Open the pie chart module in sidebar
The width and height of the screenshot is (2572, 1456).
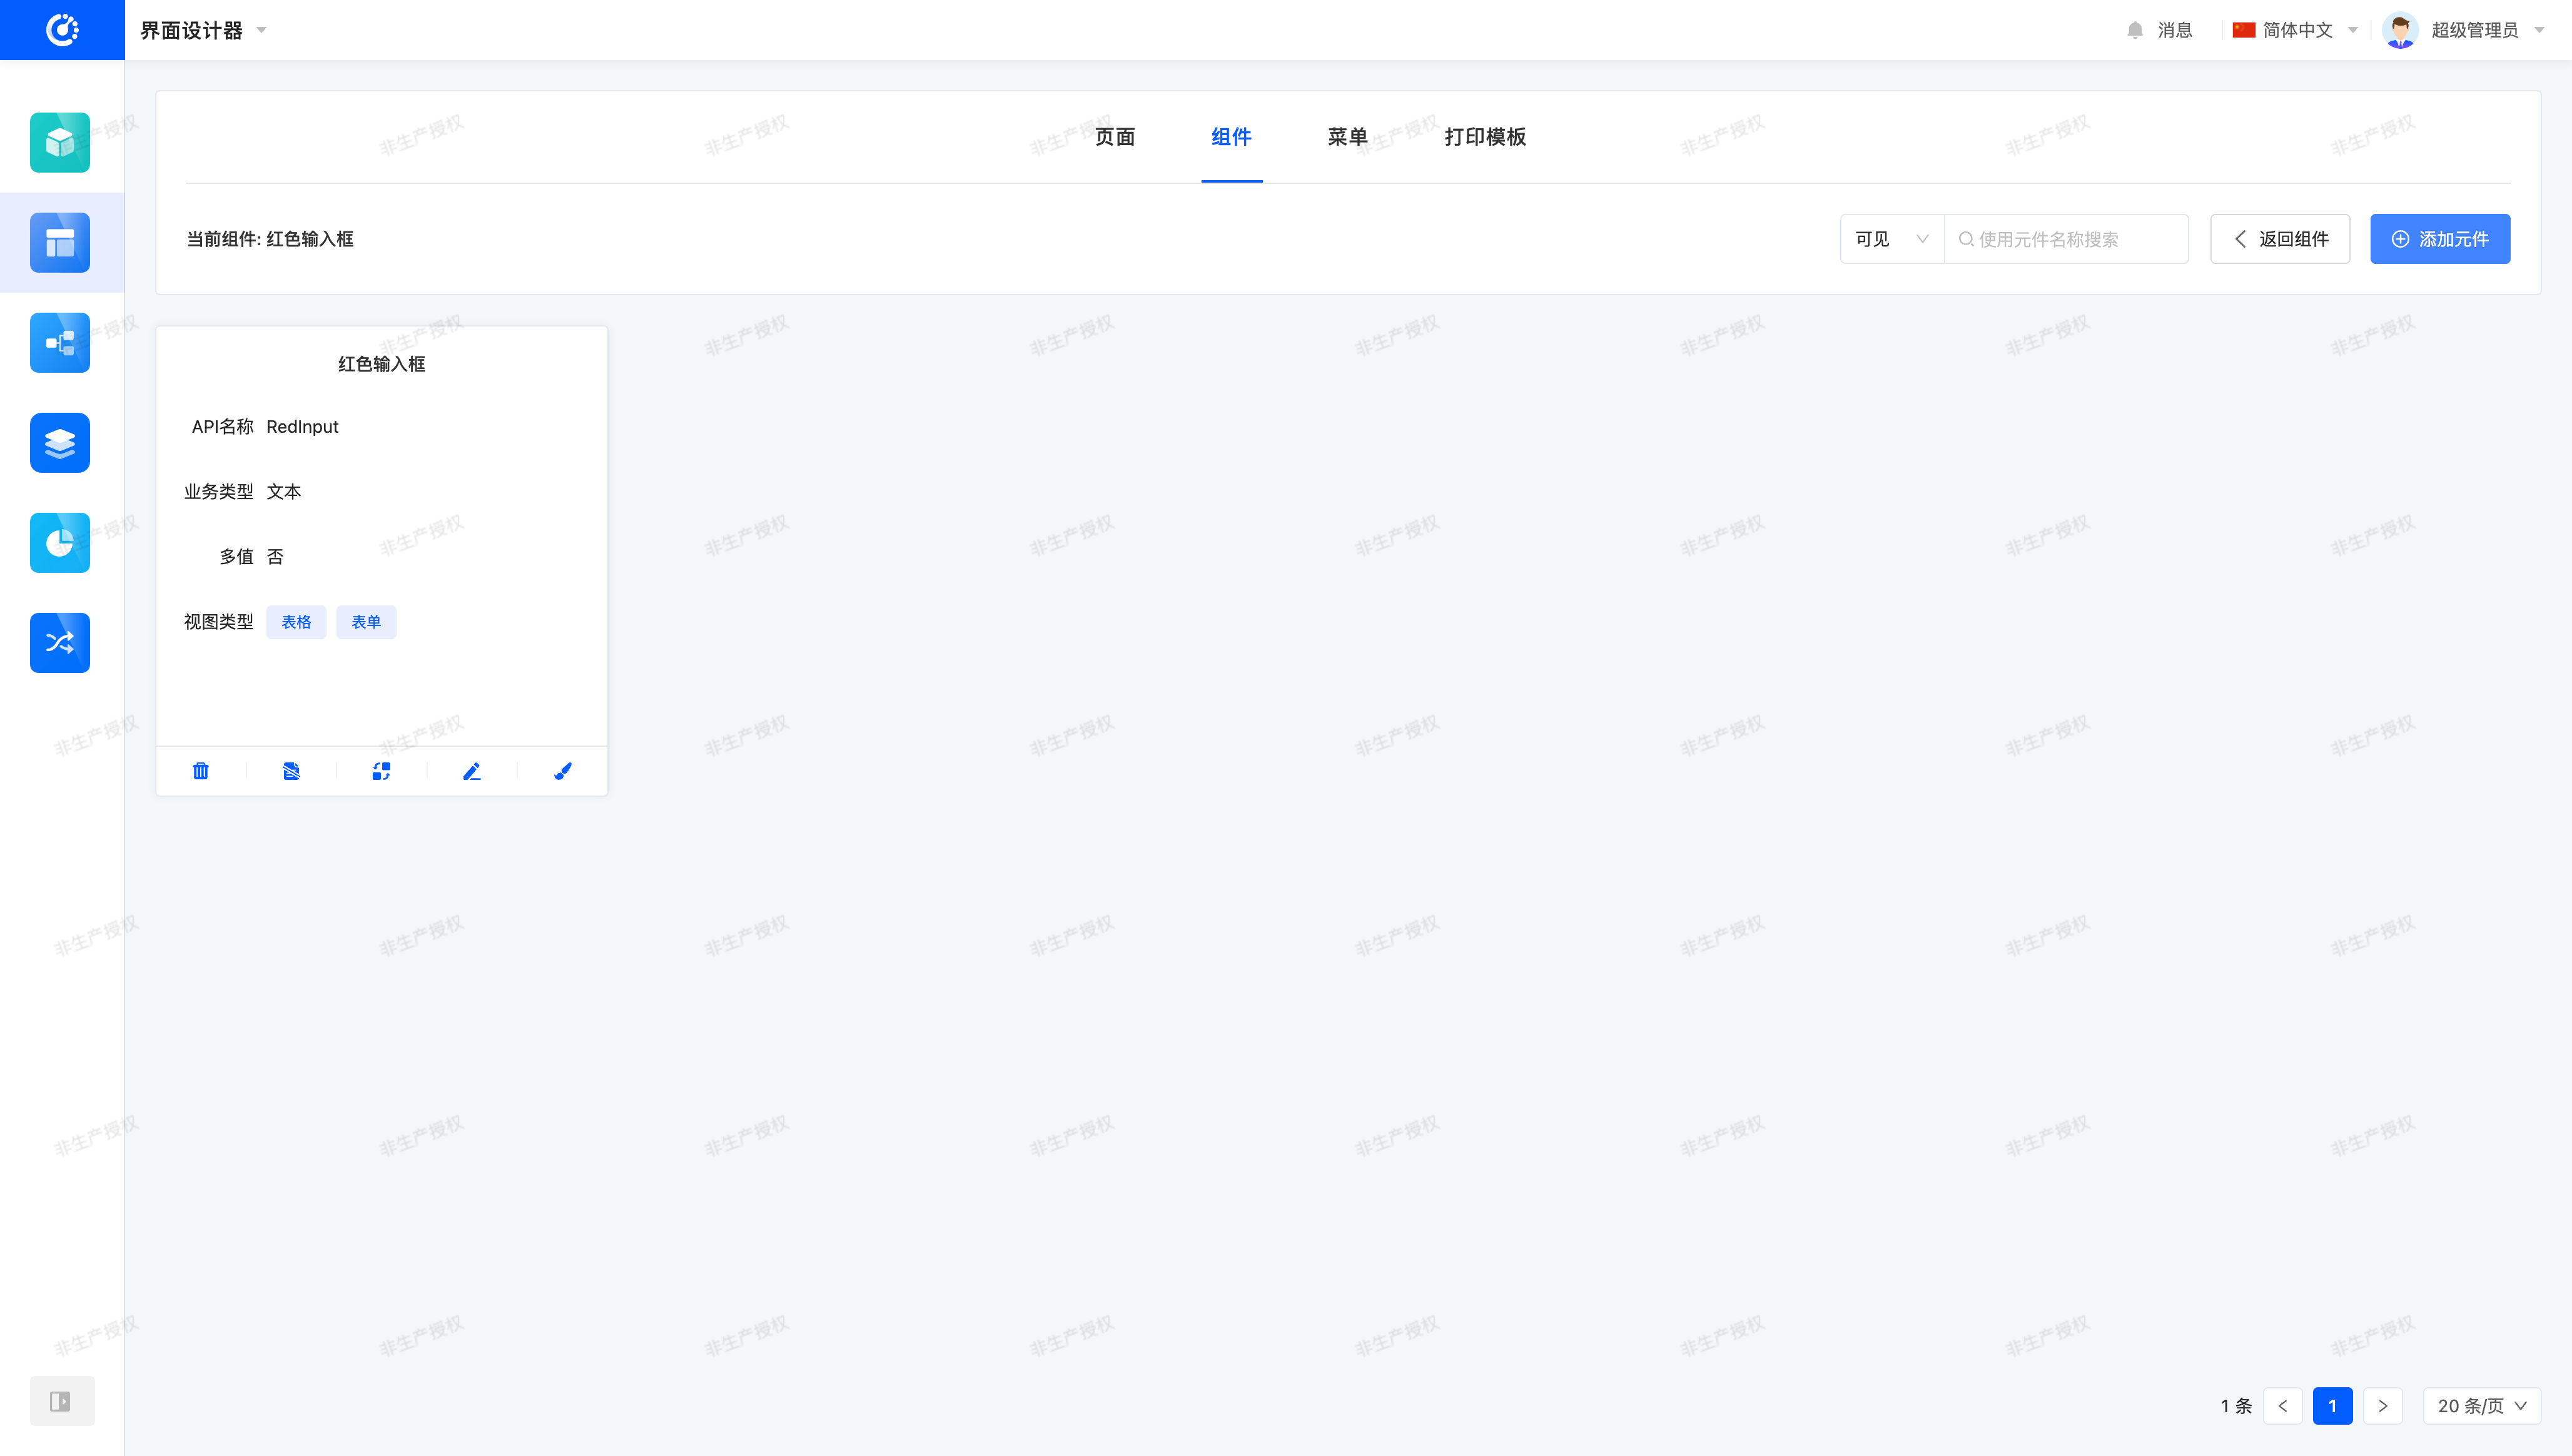tap(60, 543)
